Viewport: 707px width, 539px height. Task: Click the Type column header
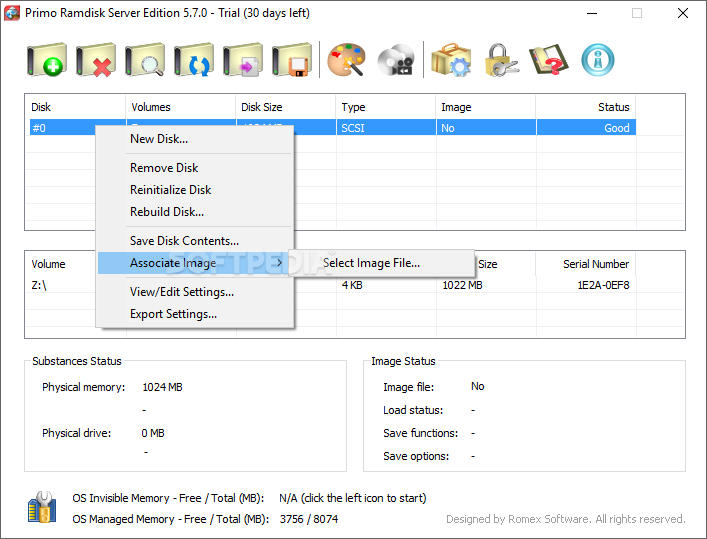pos(386,107)
